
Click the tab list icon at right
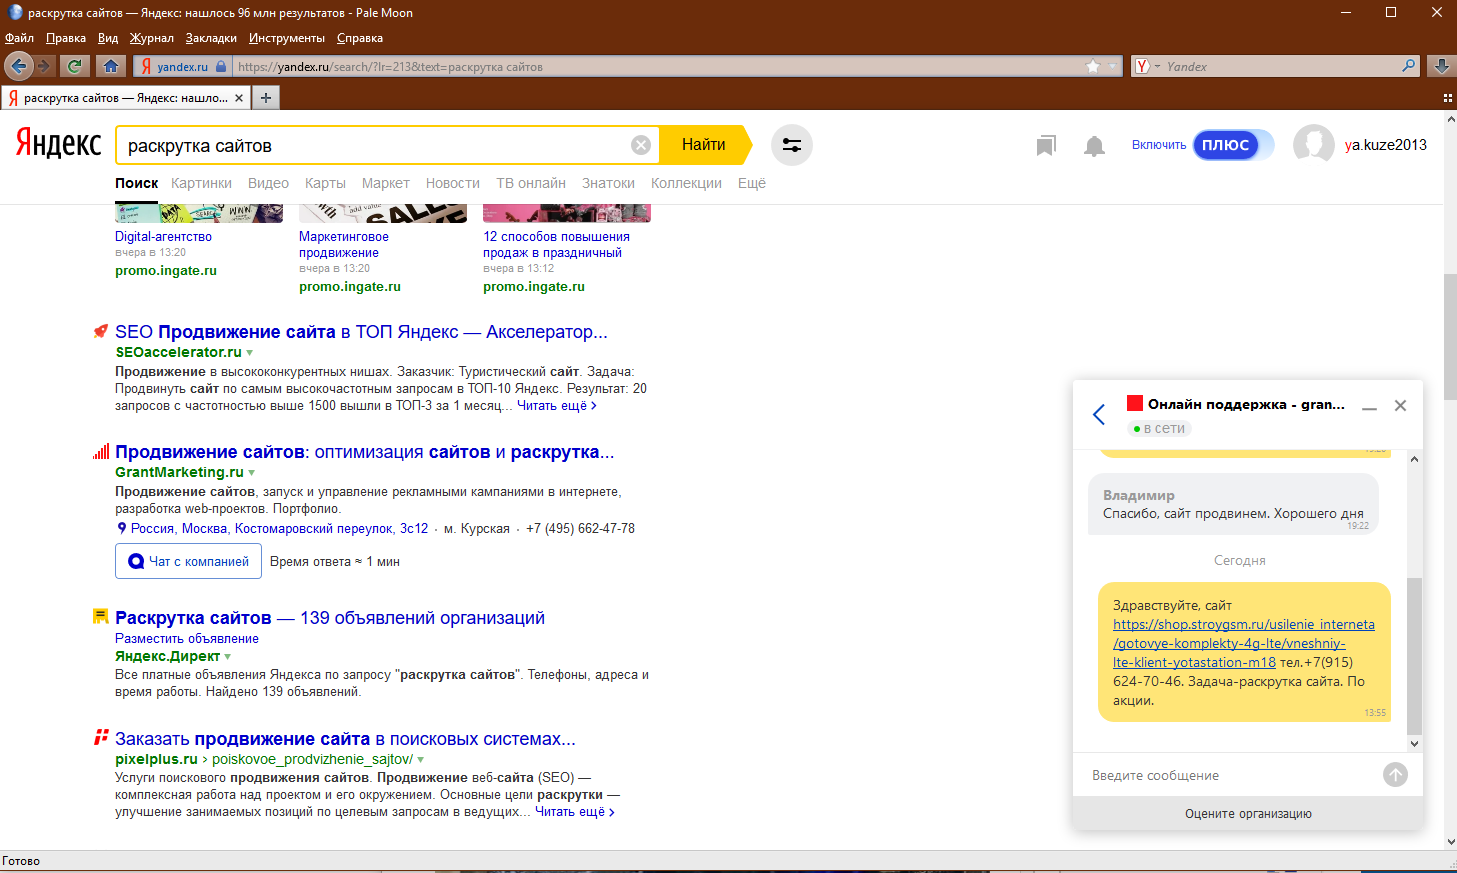1447,98
